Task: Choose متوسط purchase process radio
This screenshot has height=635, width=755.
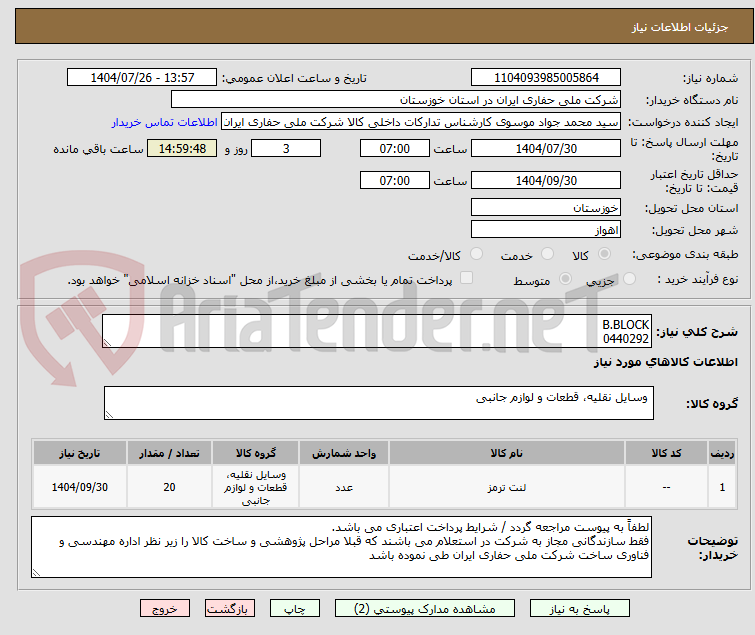Action: [x=565, y=279]
